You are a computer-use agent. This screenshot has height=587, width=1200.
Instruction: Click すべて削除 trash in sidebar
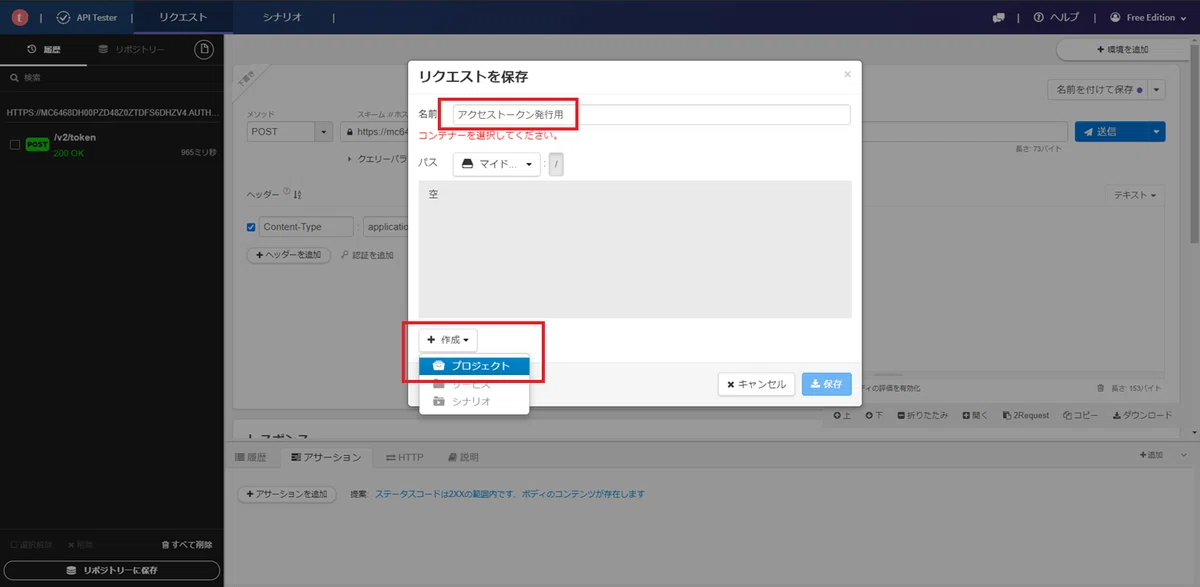(186, 545)
